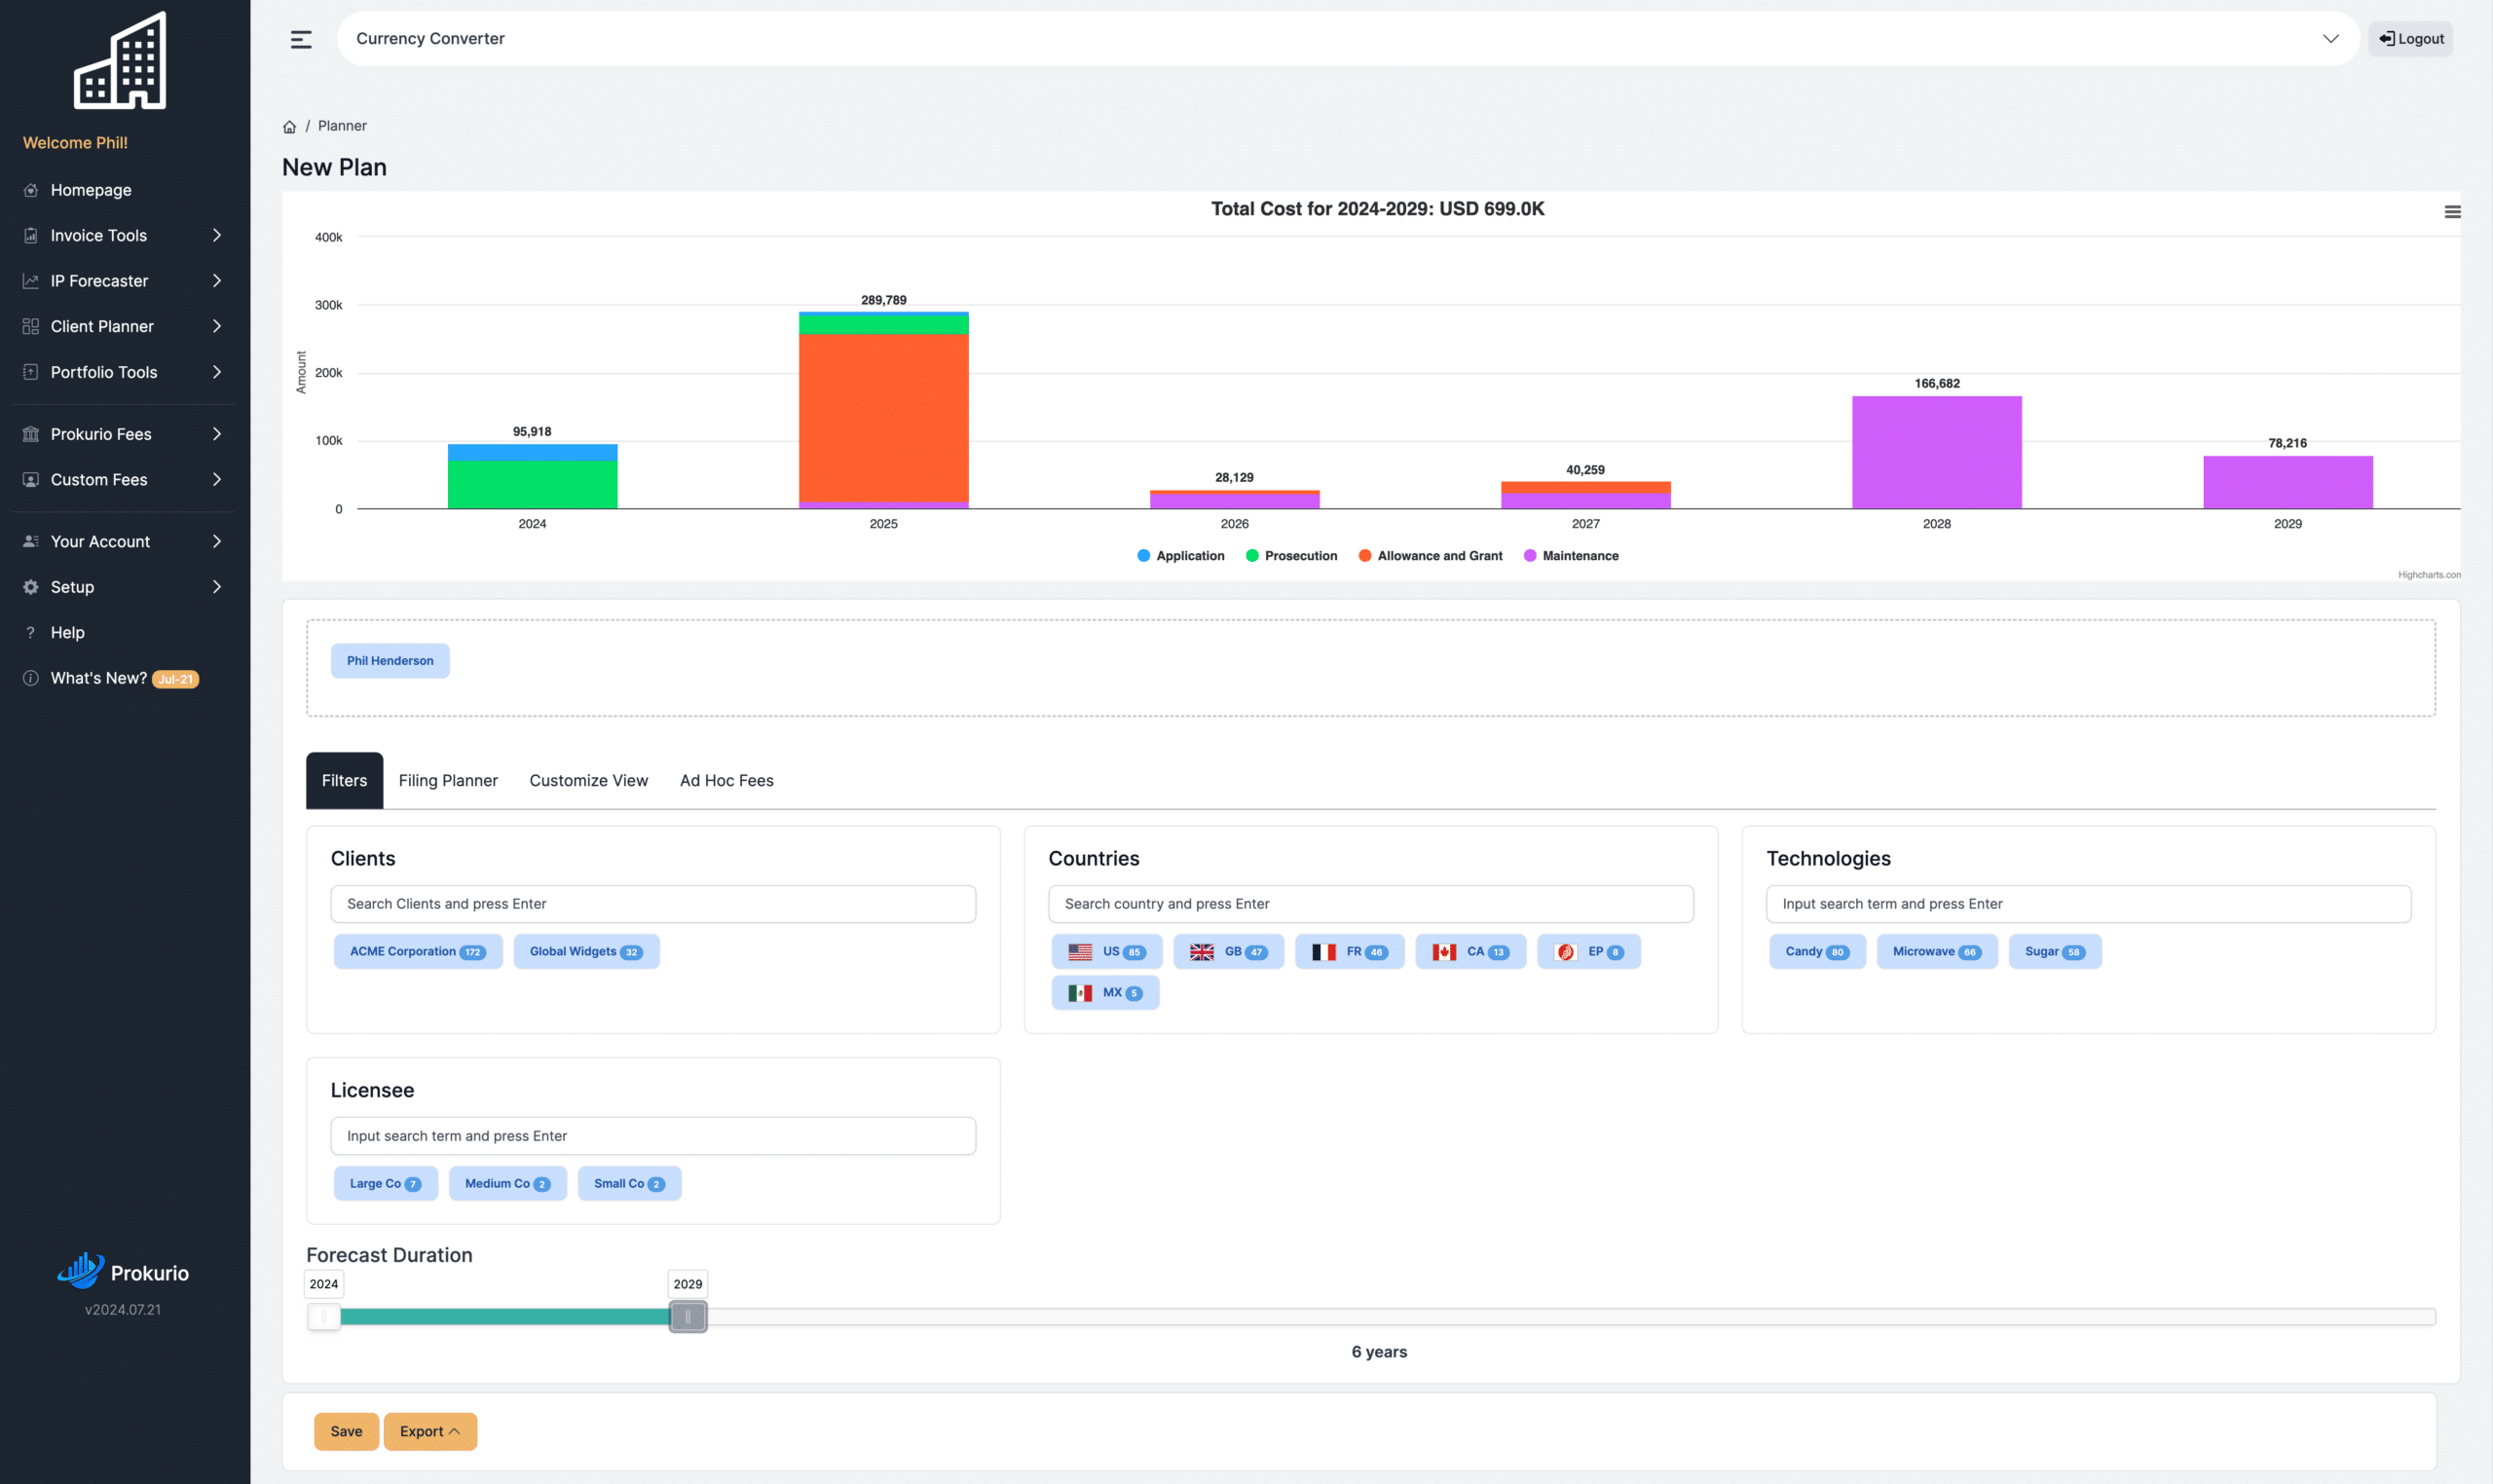Toggle the ACME Corporation client filter

418,951
